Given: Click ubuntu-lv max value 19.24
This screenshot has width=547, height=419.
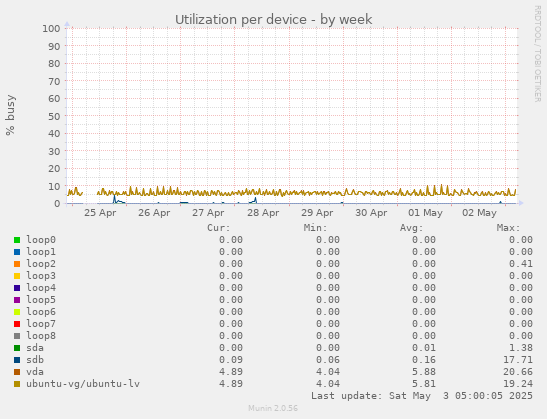Looking at the screenshot, I should click(x=518, y=383).
